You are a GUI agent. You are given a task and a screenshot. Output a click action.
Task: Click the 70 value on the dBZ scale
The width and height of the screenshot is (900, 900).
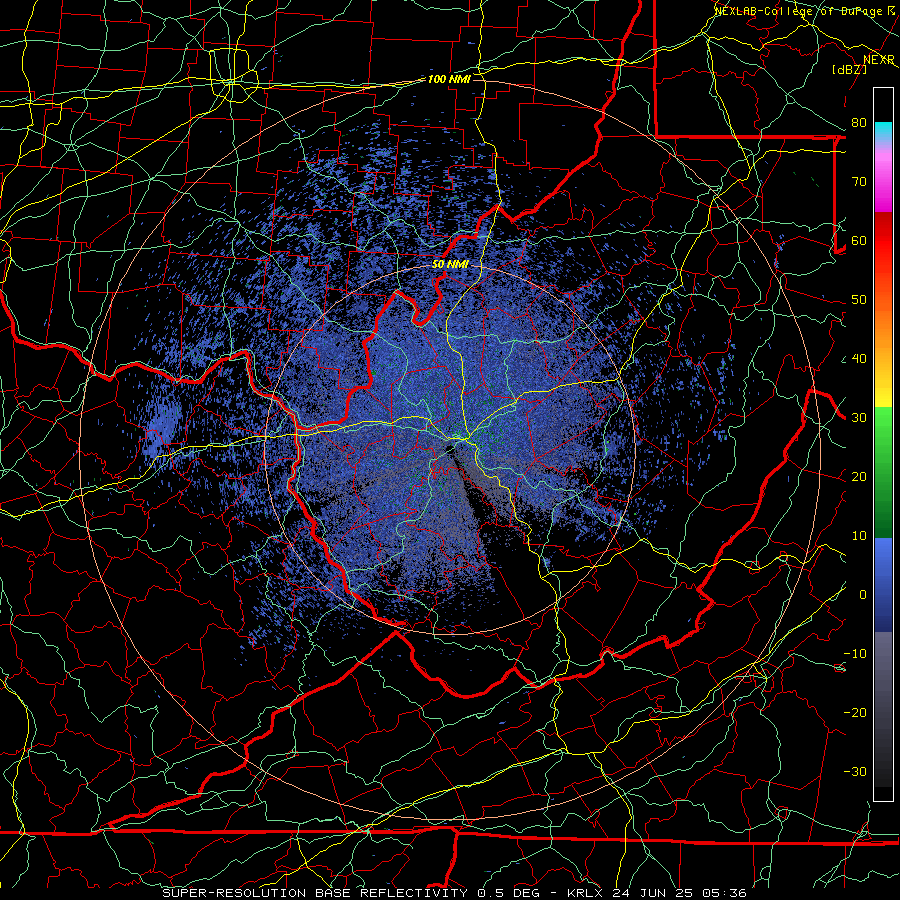click(859, 182)
